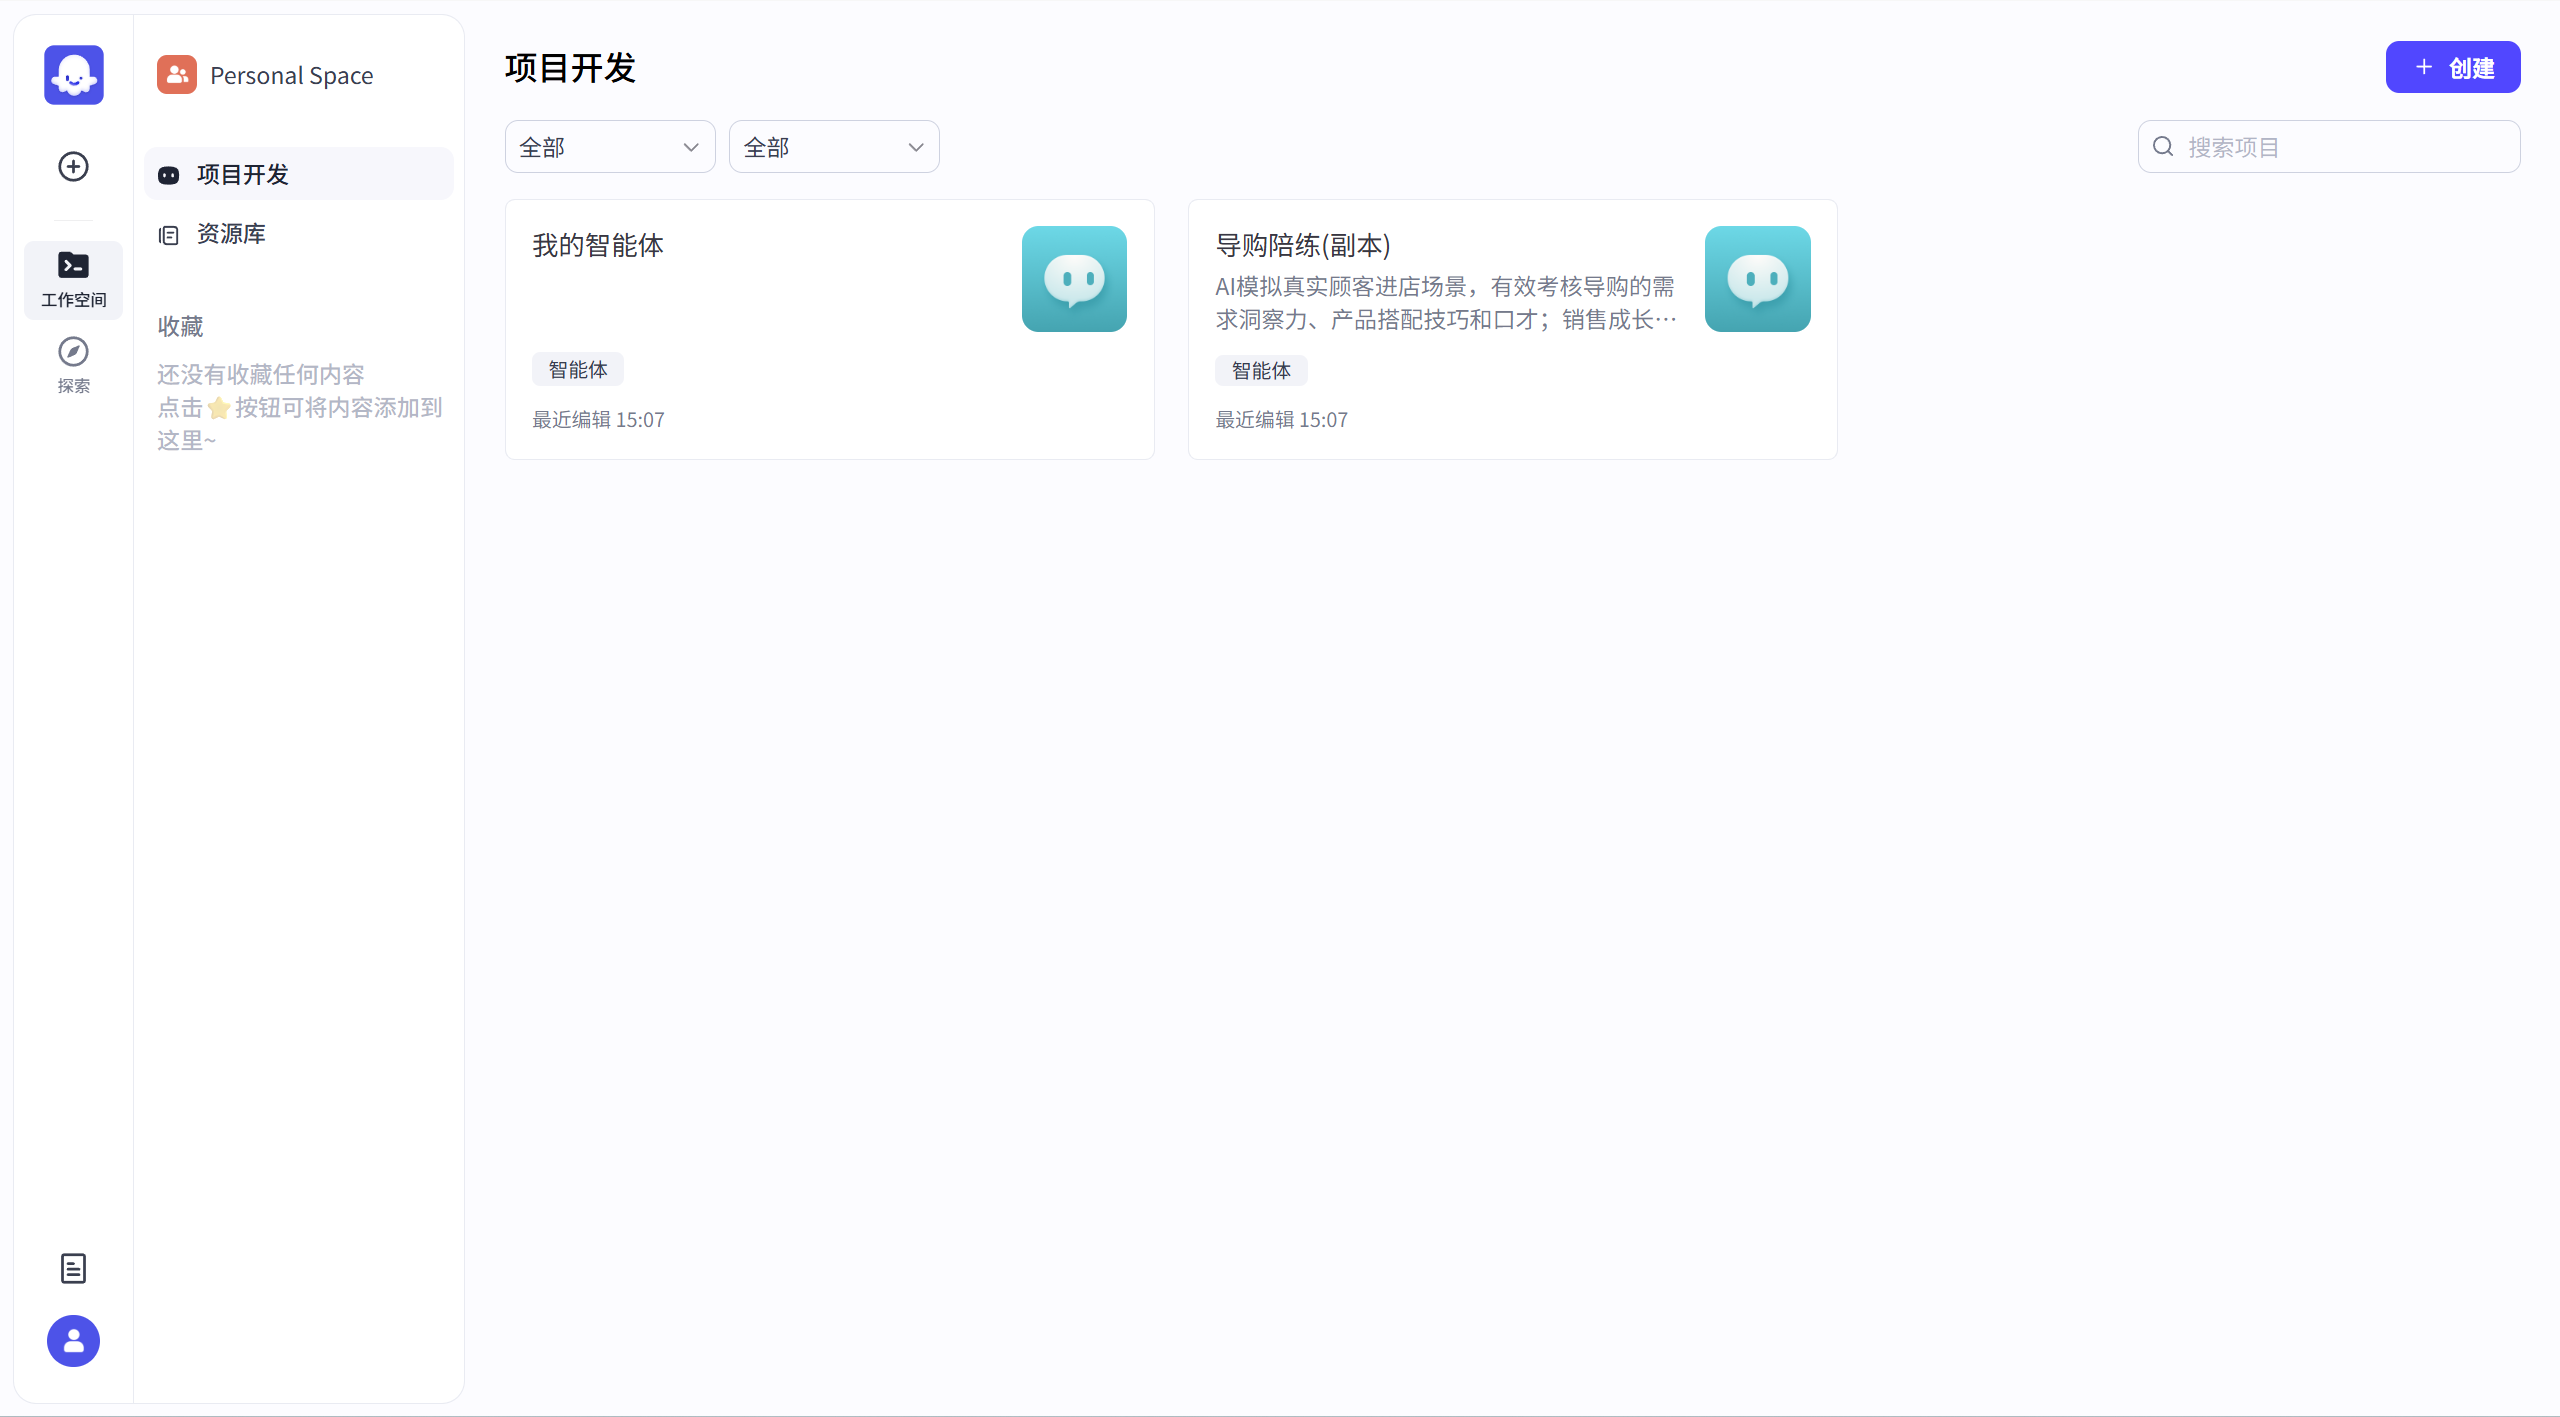
Task: Click the 智能体 tag on 我的智能体 card
Action: pos(578,370)
